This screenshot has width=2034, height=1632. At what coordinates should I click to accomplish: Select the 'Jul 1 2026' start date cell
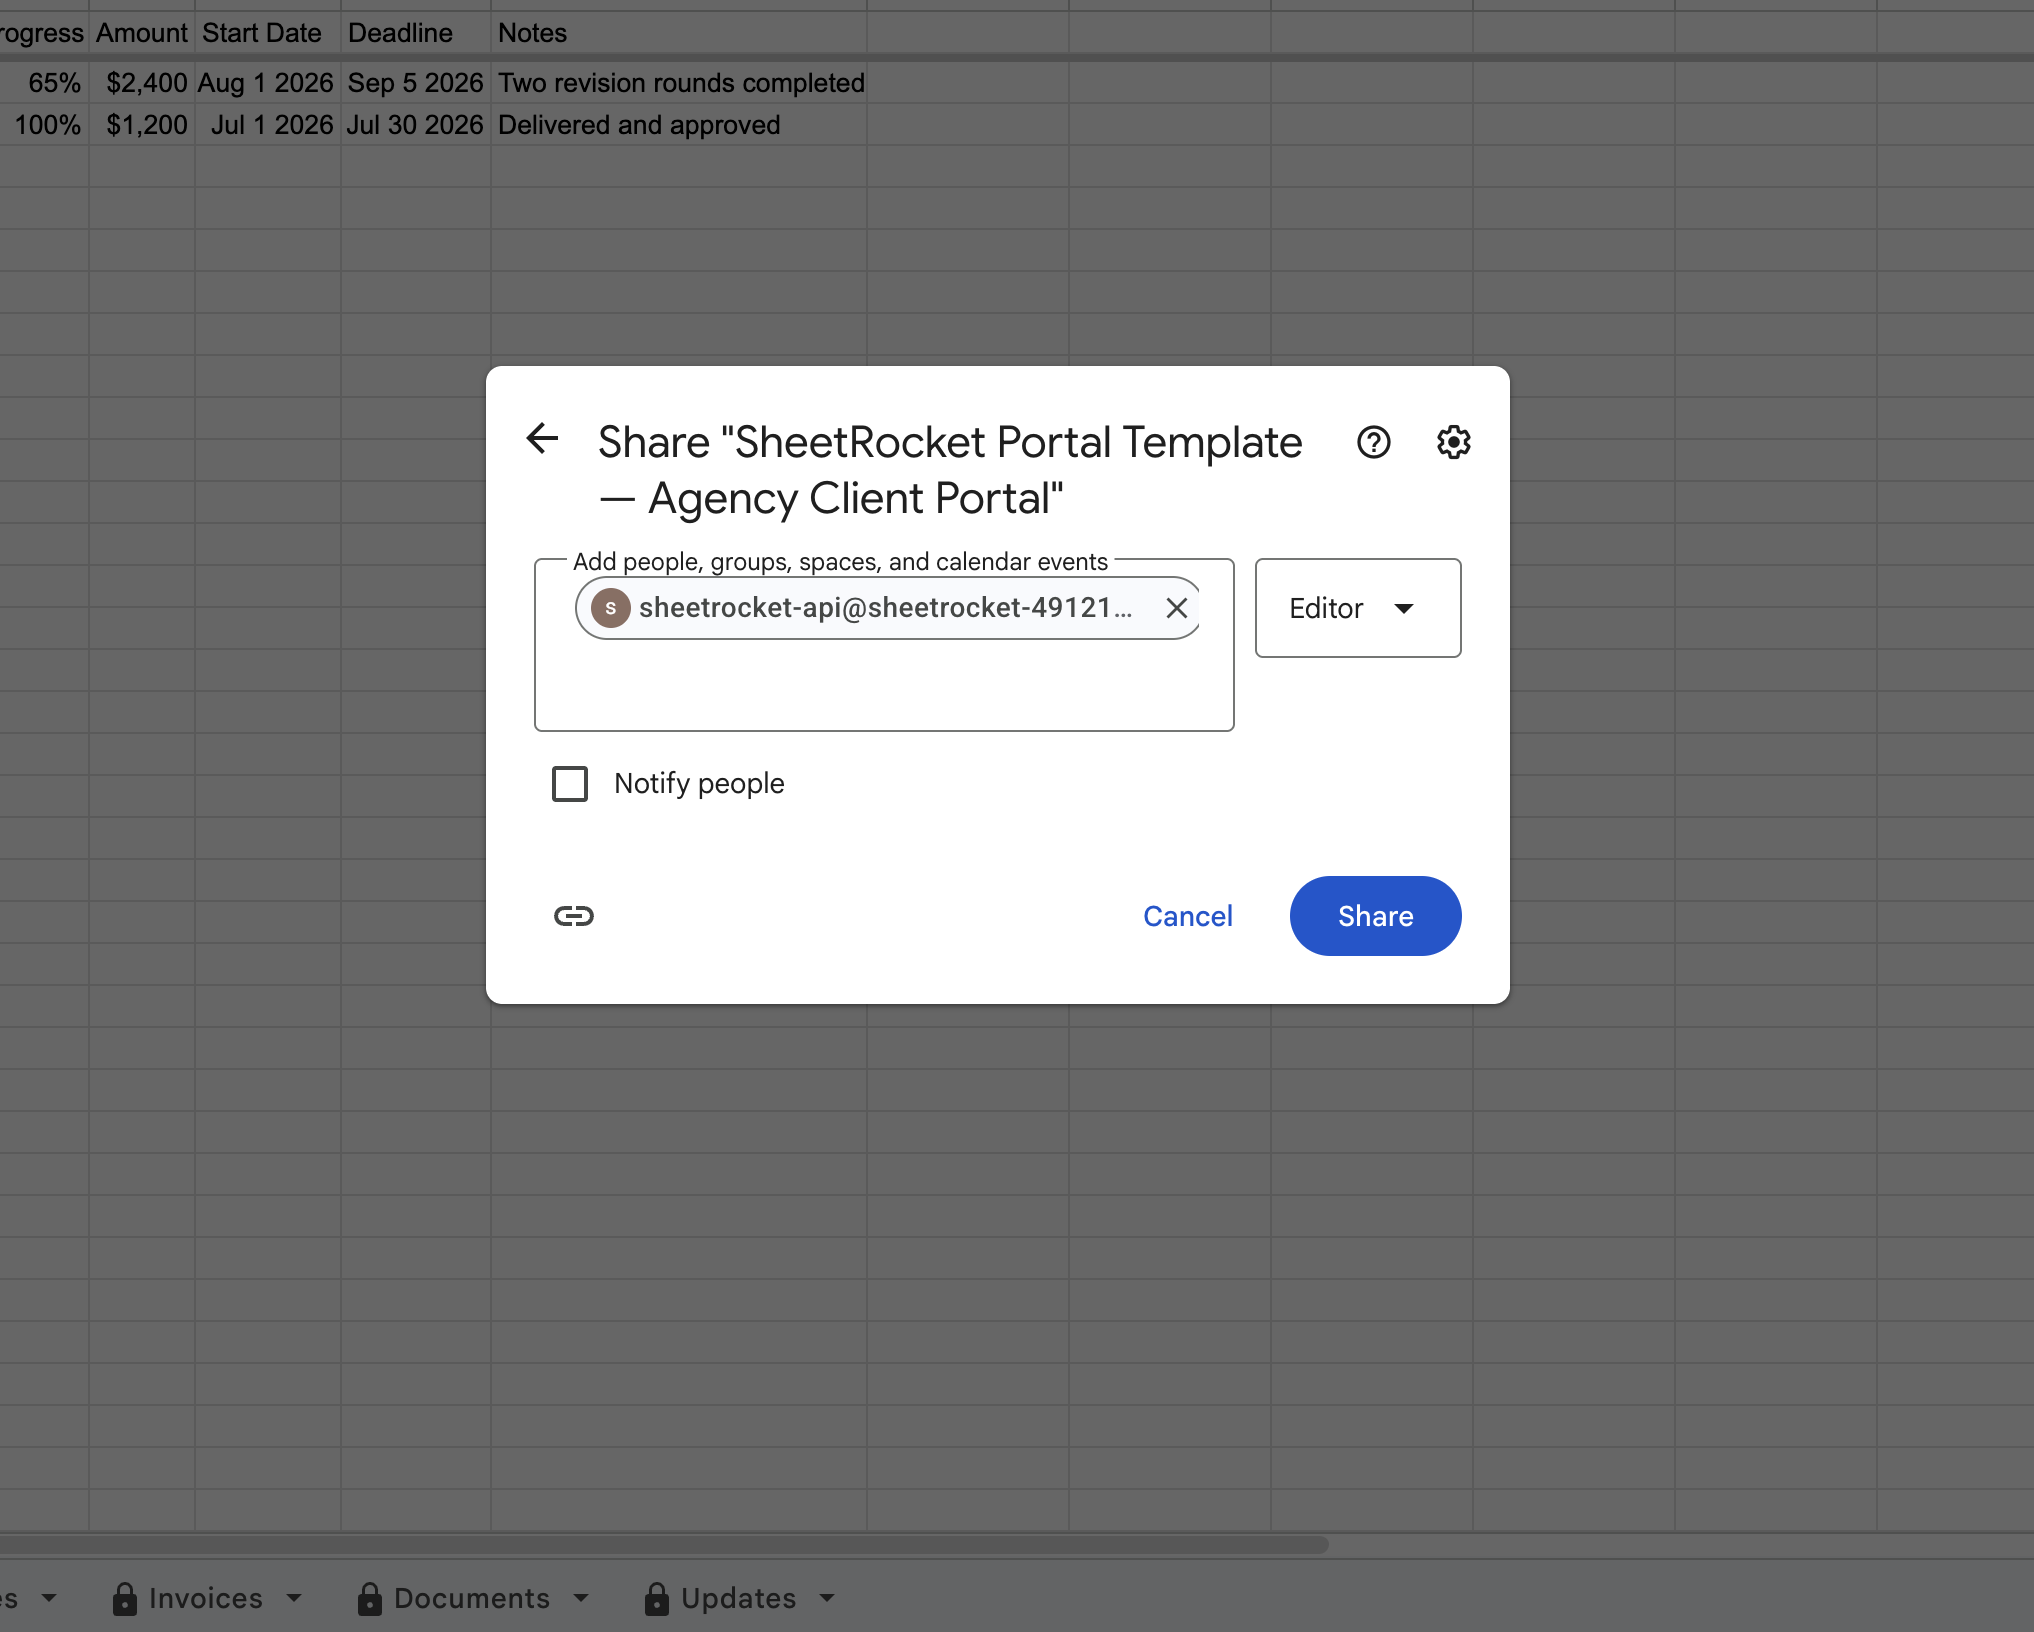(x=267, y=125)
